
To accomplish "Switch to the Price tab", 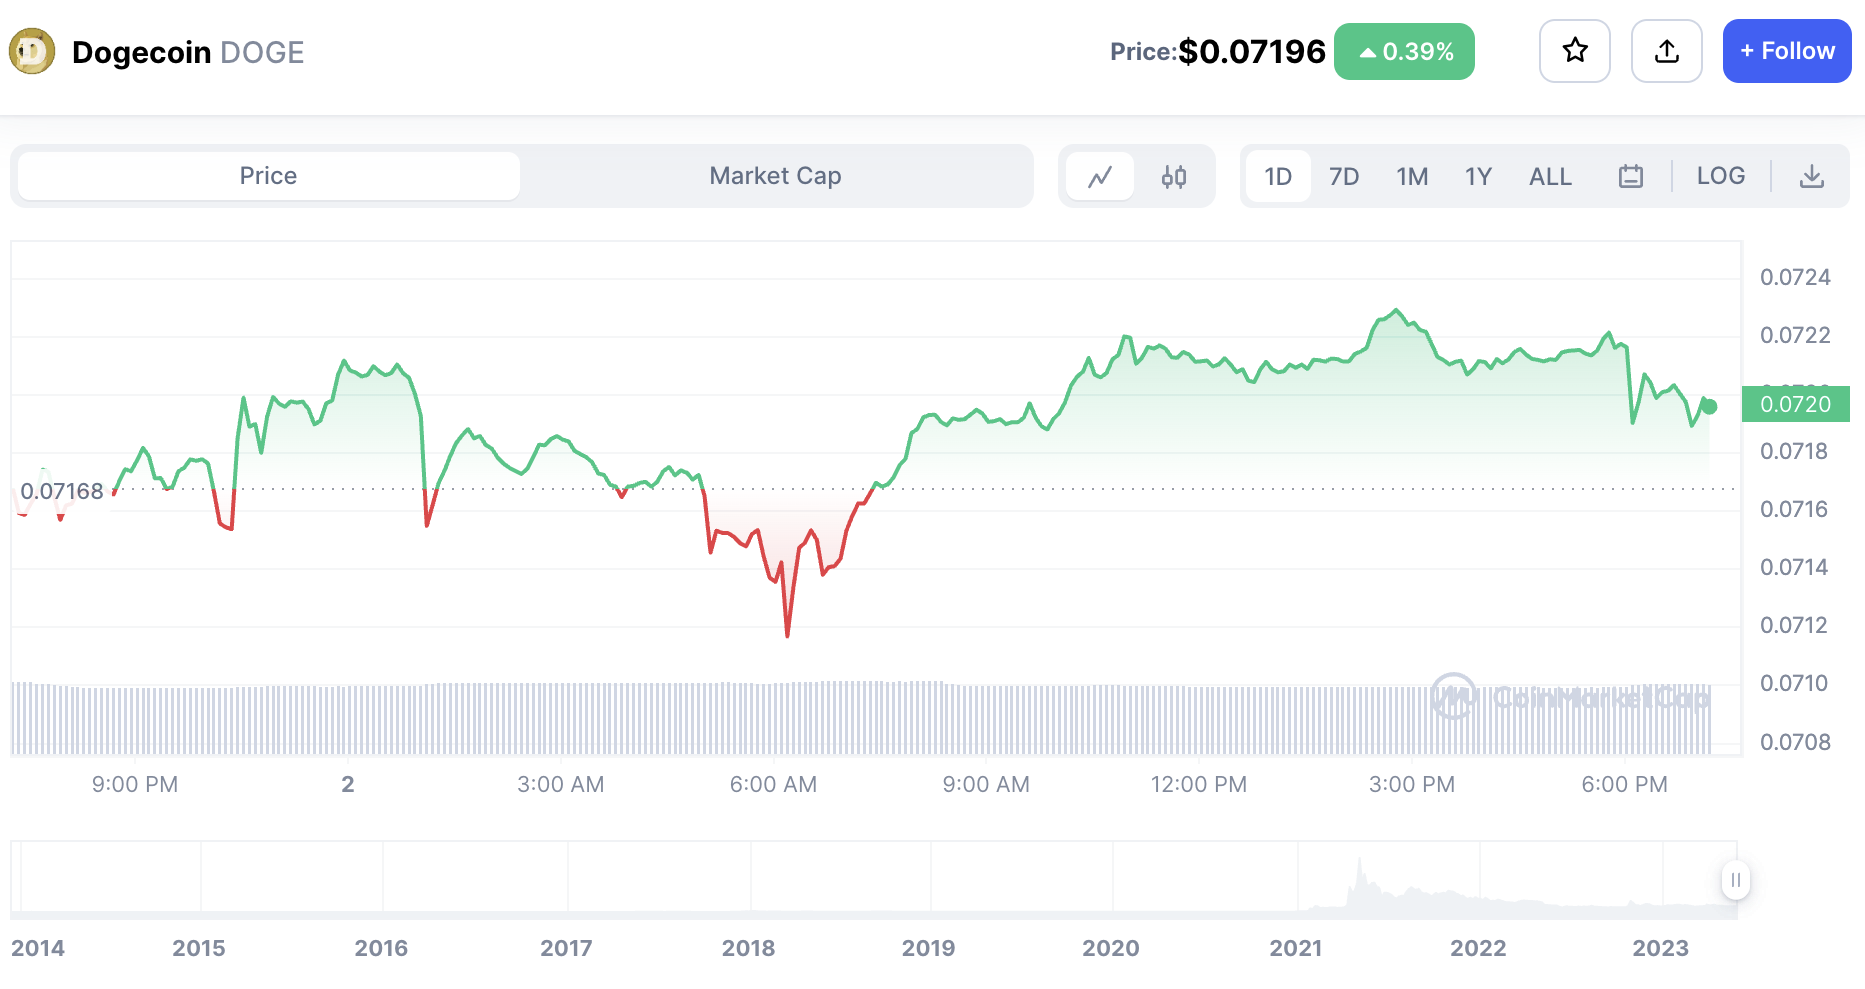I will (x=268, y=176).
